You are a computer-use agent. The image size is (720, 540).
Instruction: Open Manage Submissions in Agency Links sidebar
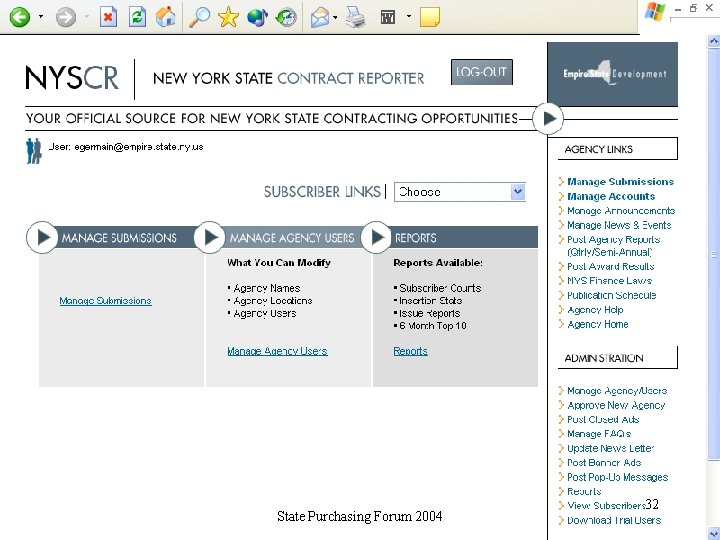click(620, 182)
